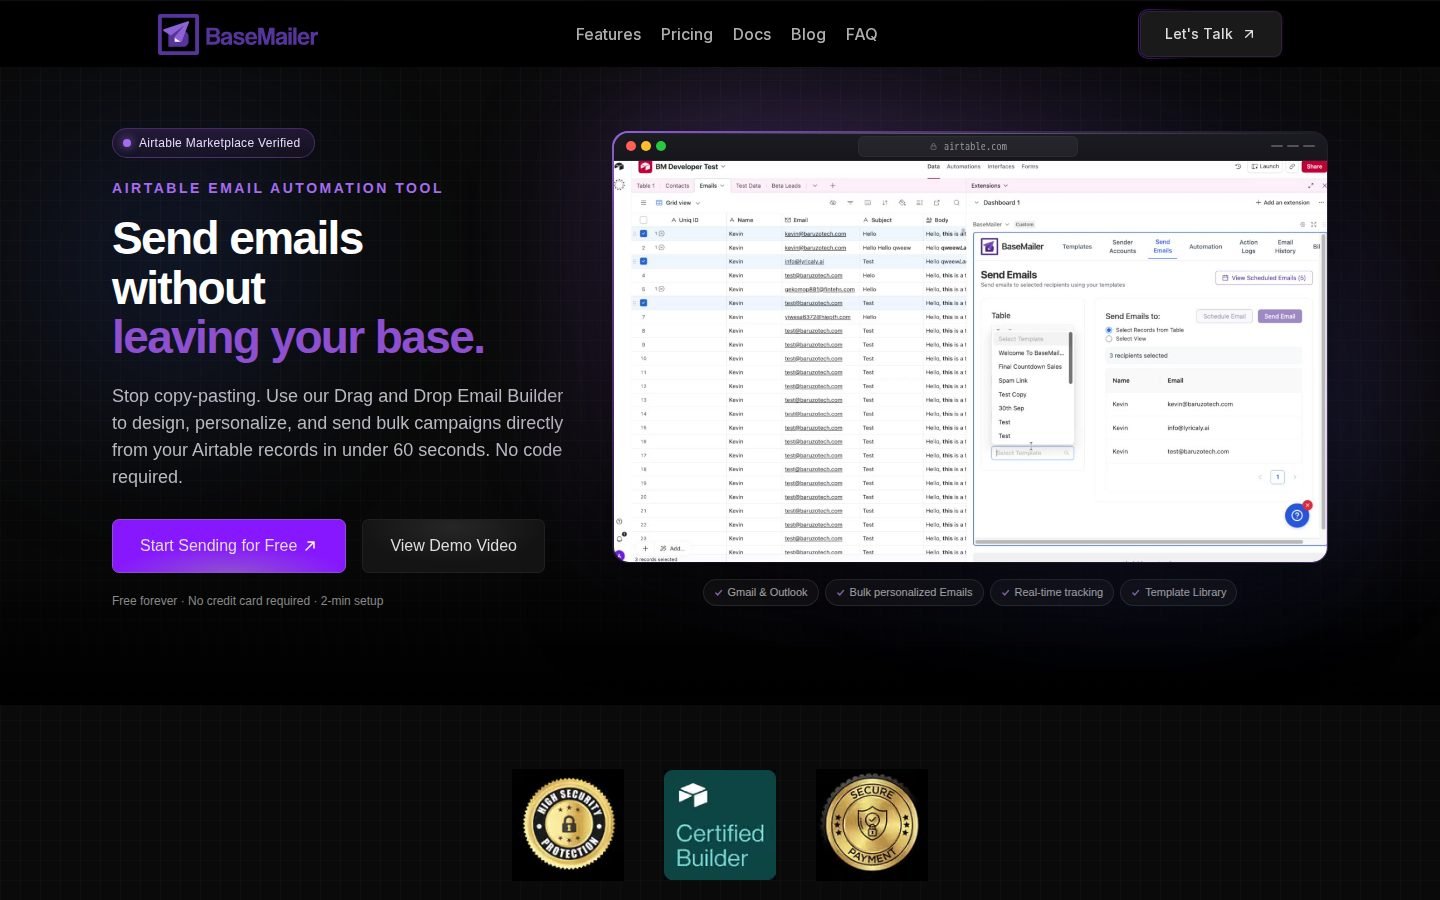Image resolution: width=1440 pixels, height=900 pixels.
Task: Open the Features nav link
Action: [x=608, y=34]
